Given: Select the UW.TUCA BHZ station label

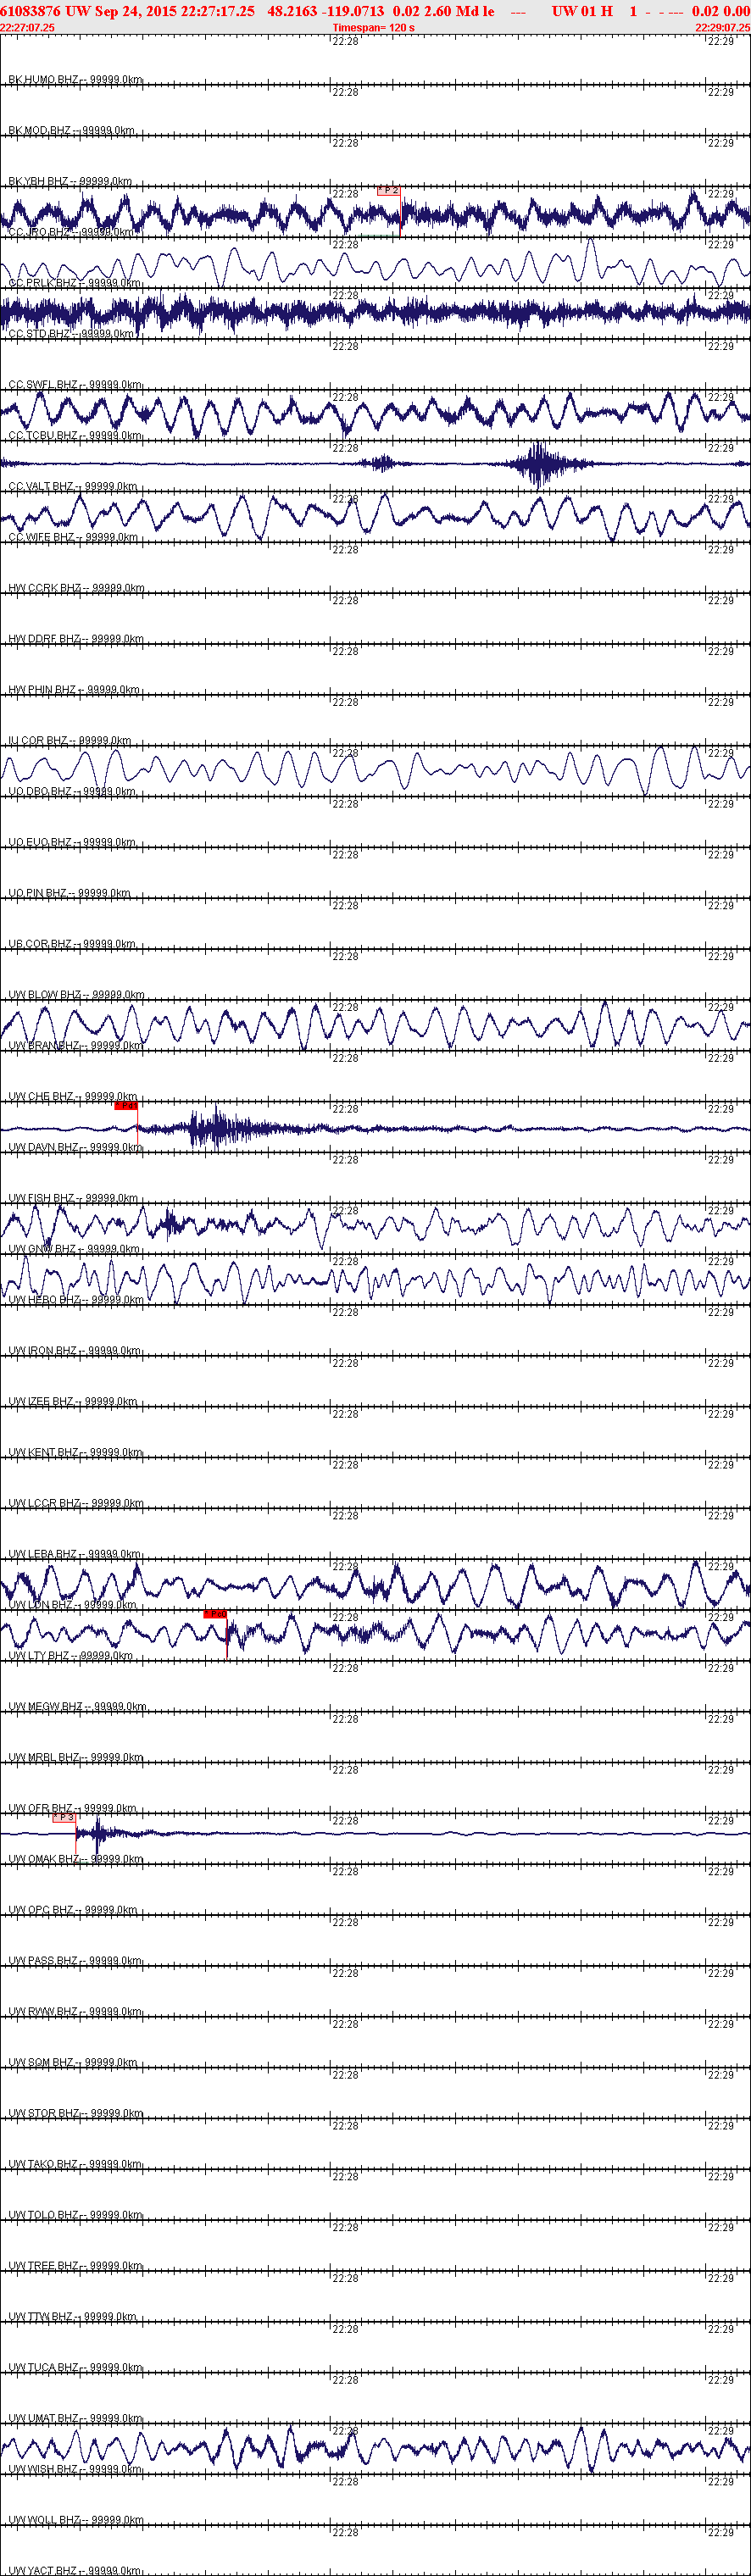Looking at the screenshot, I should click(x=76, y=2368).
